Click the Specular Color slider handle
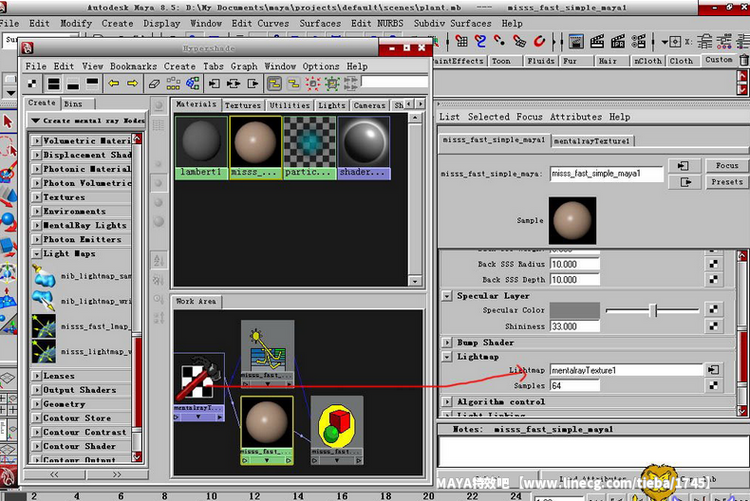Viewport: 750px width, 501px height. 654,310
